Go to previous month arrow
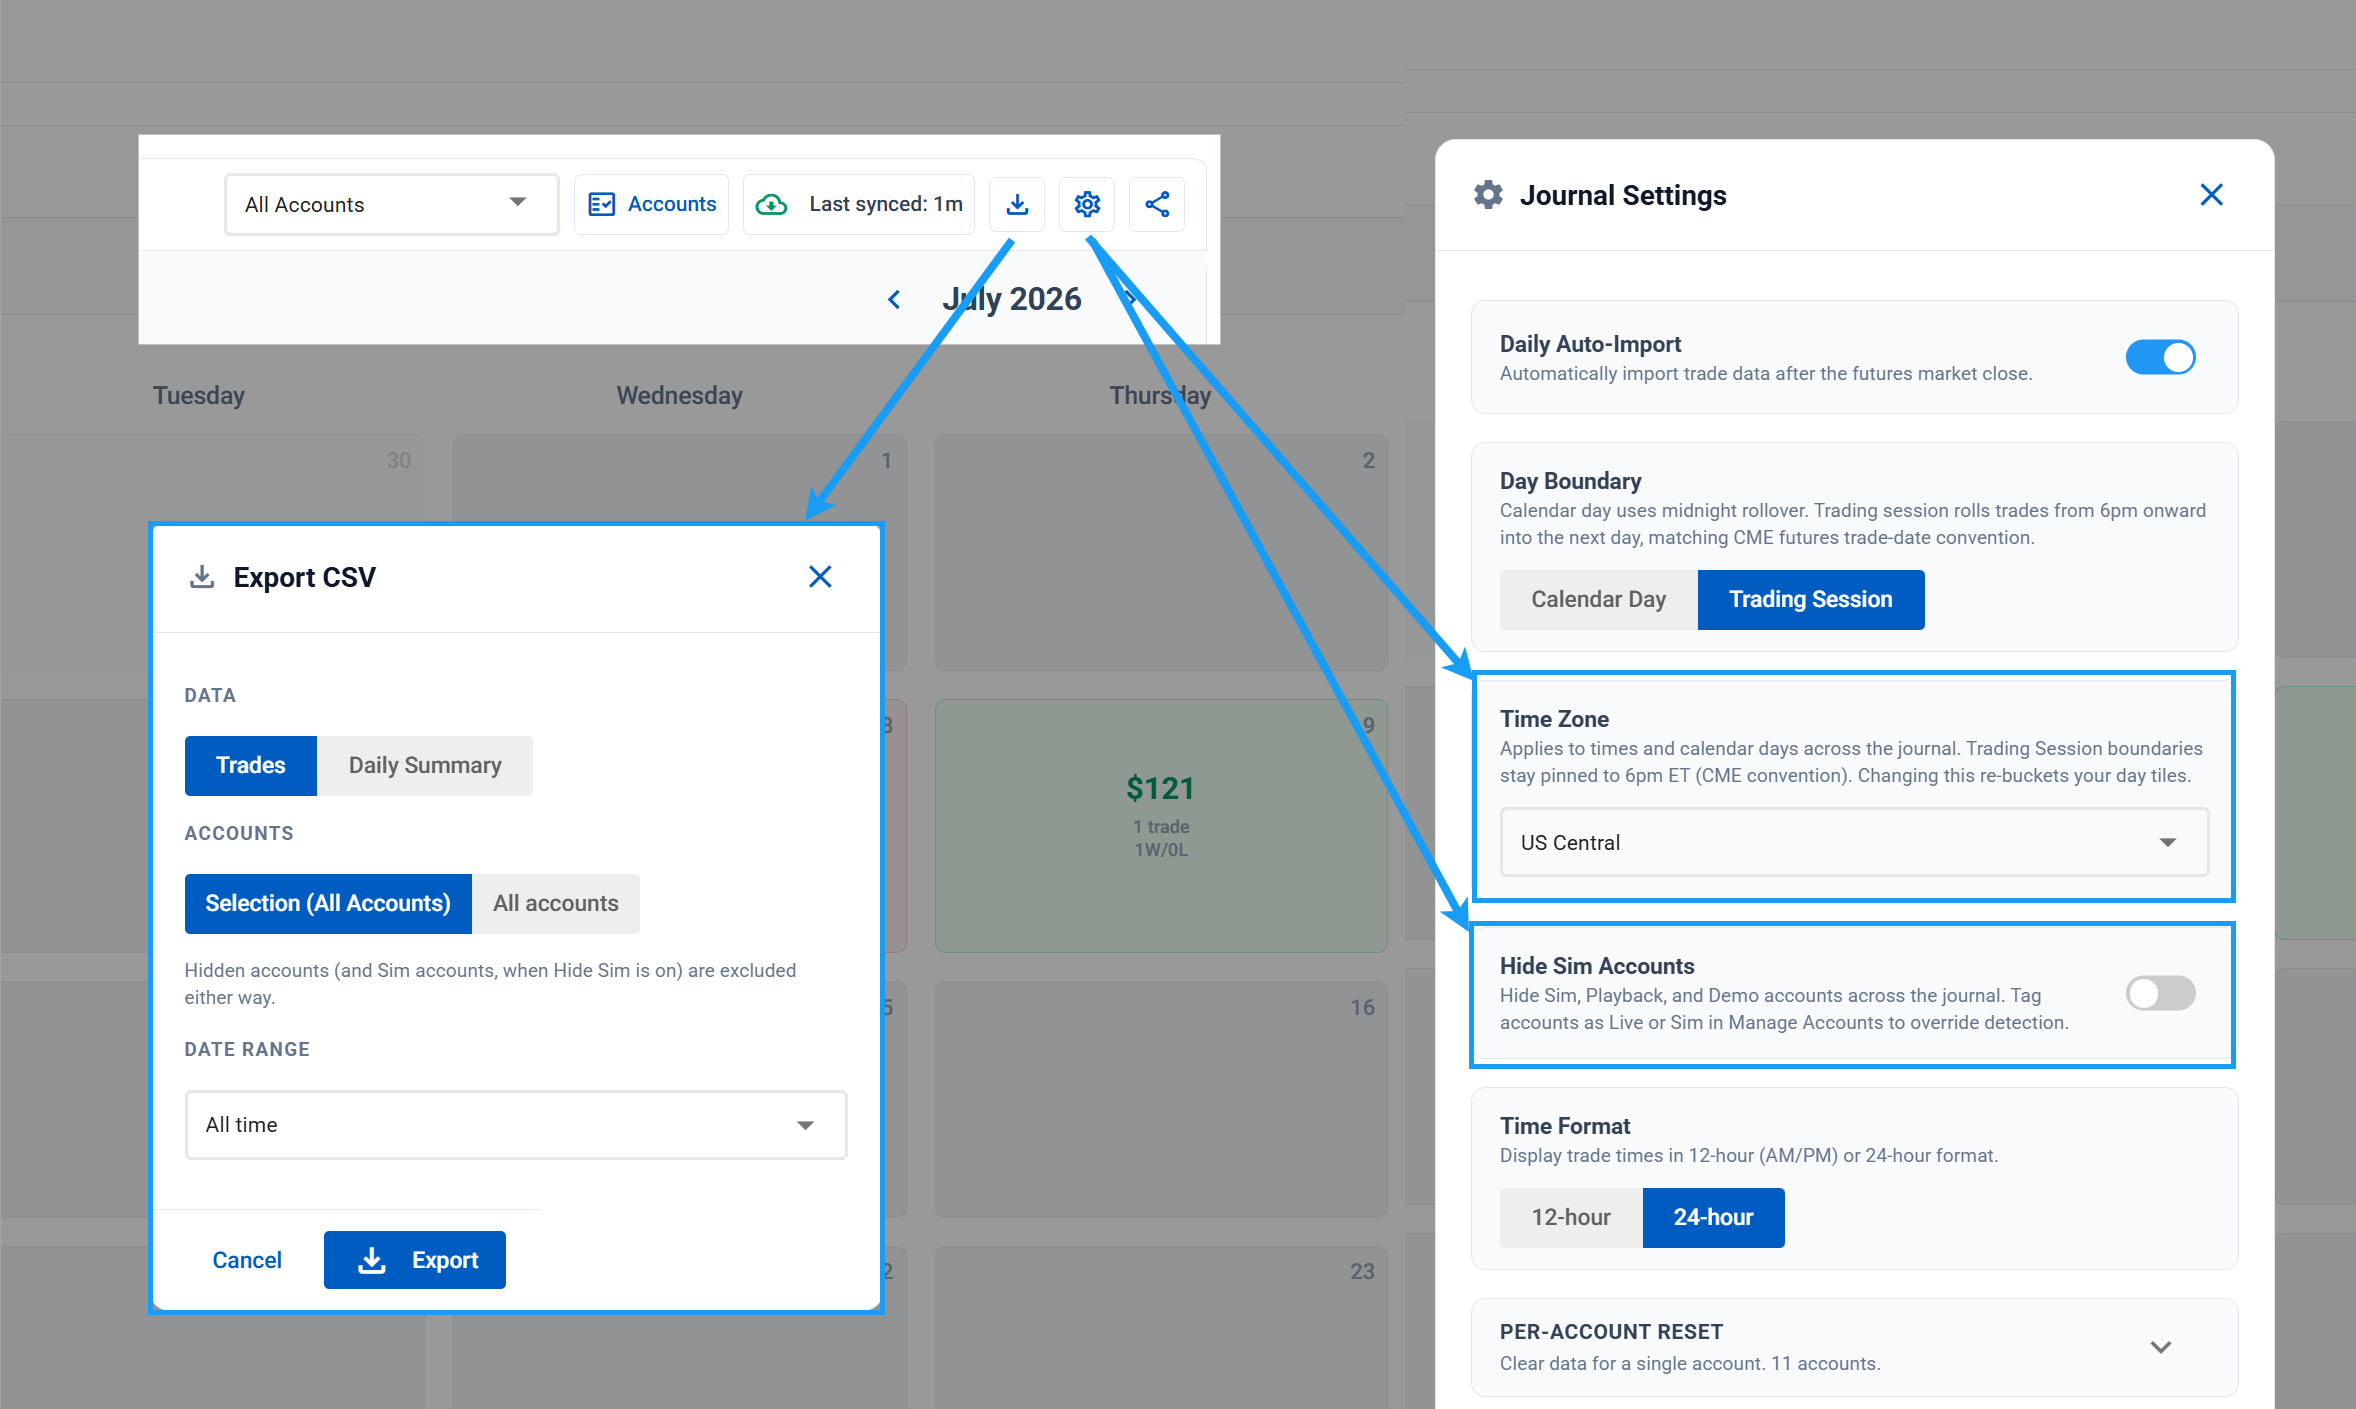The image size is (2356, 1409). (894, 299)
